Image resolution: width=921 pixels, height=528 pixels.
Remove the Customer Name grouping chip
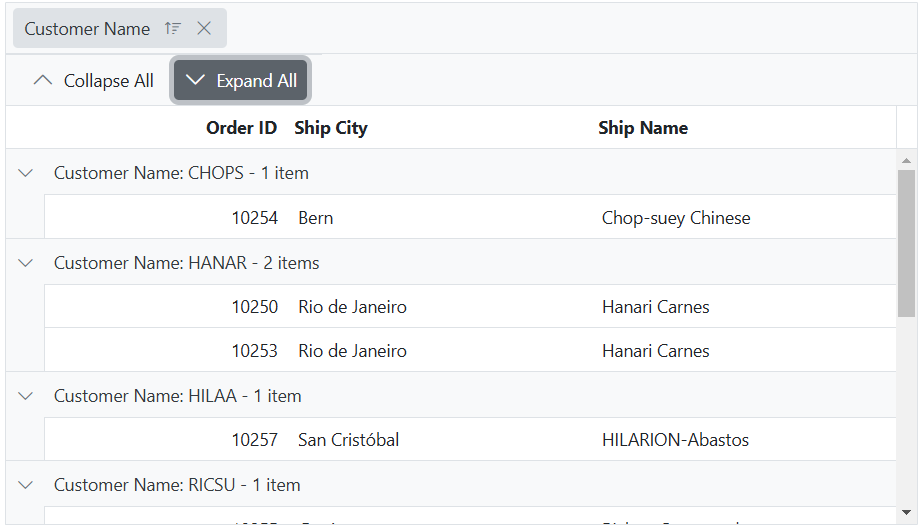204,29
